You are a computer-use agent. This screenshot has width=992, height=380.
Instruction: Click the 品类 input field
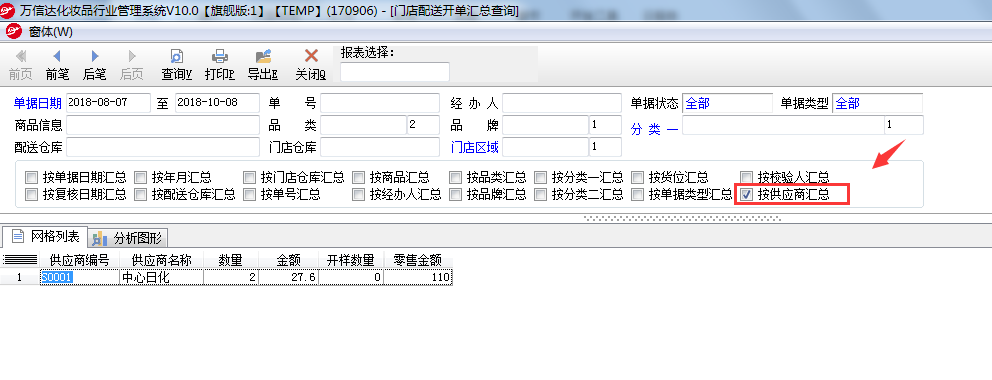click(363, 125)
